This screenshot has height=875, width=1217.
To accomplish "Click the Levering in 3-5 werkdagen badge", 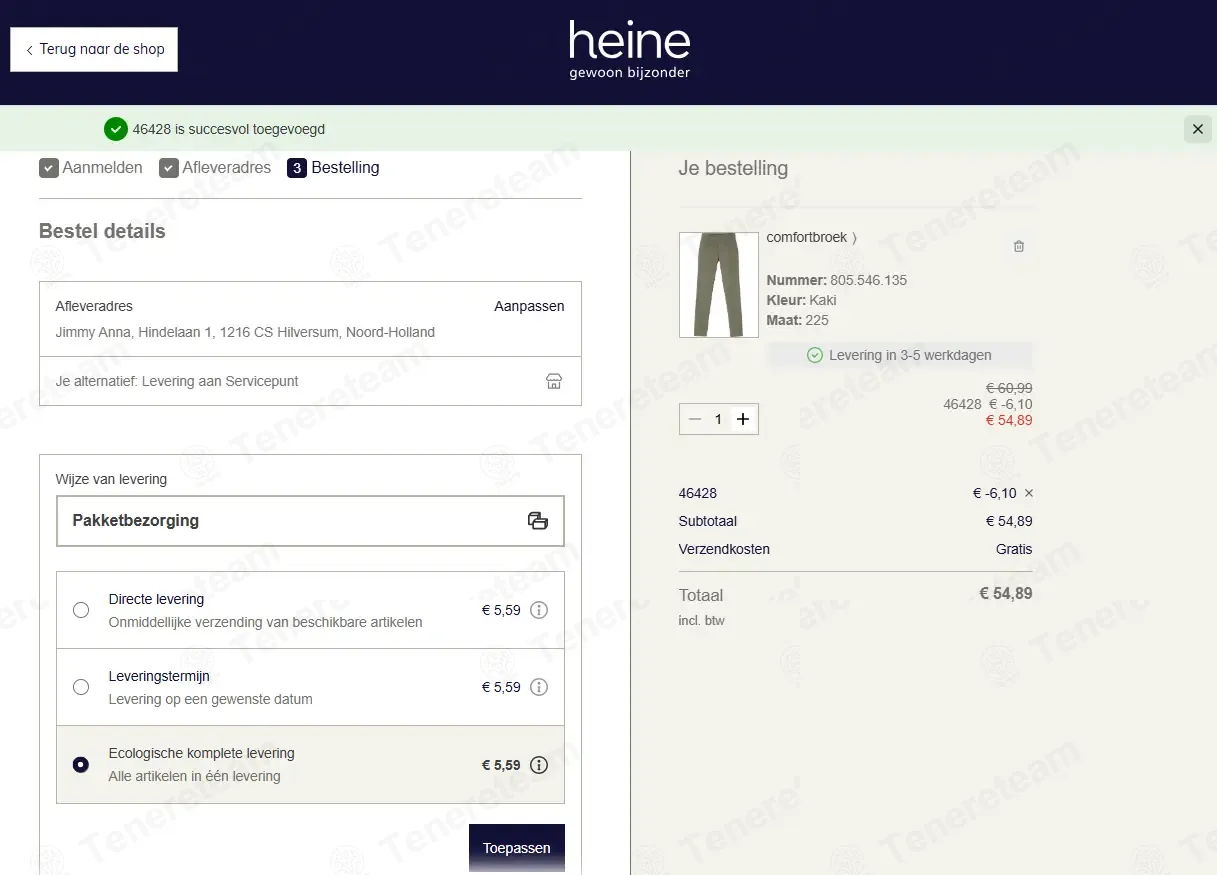I will [x=900, y=355].
